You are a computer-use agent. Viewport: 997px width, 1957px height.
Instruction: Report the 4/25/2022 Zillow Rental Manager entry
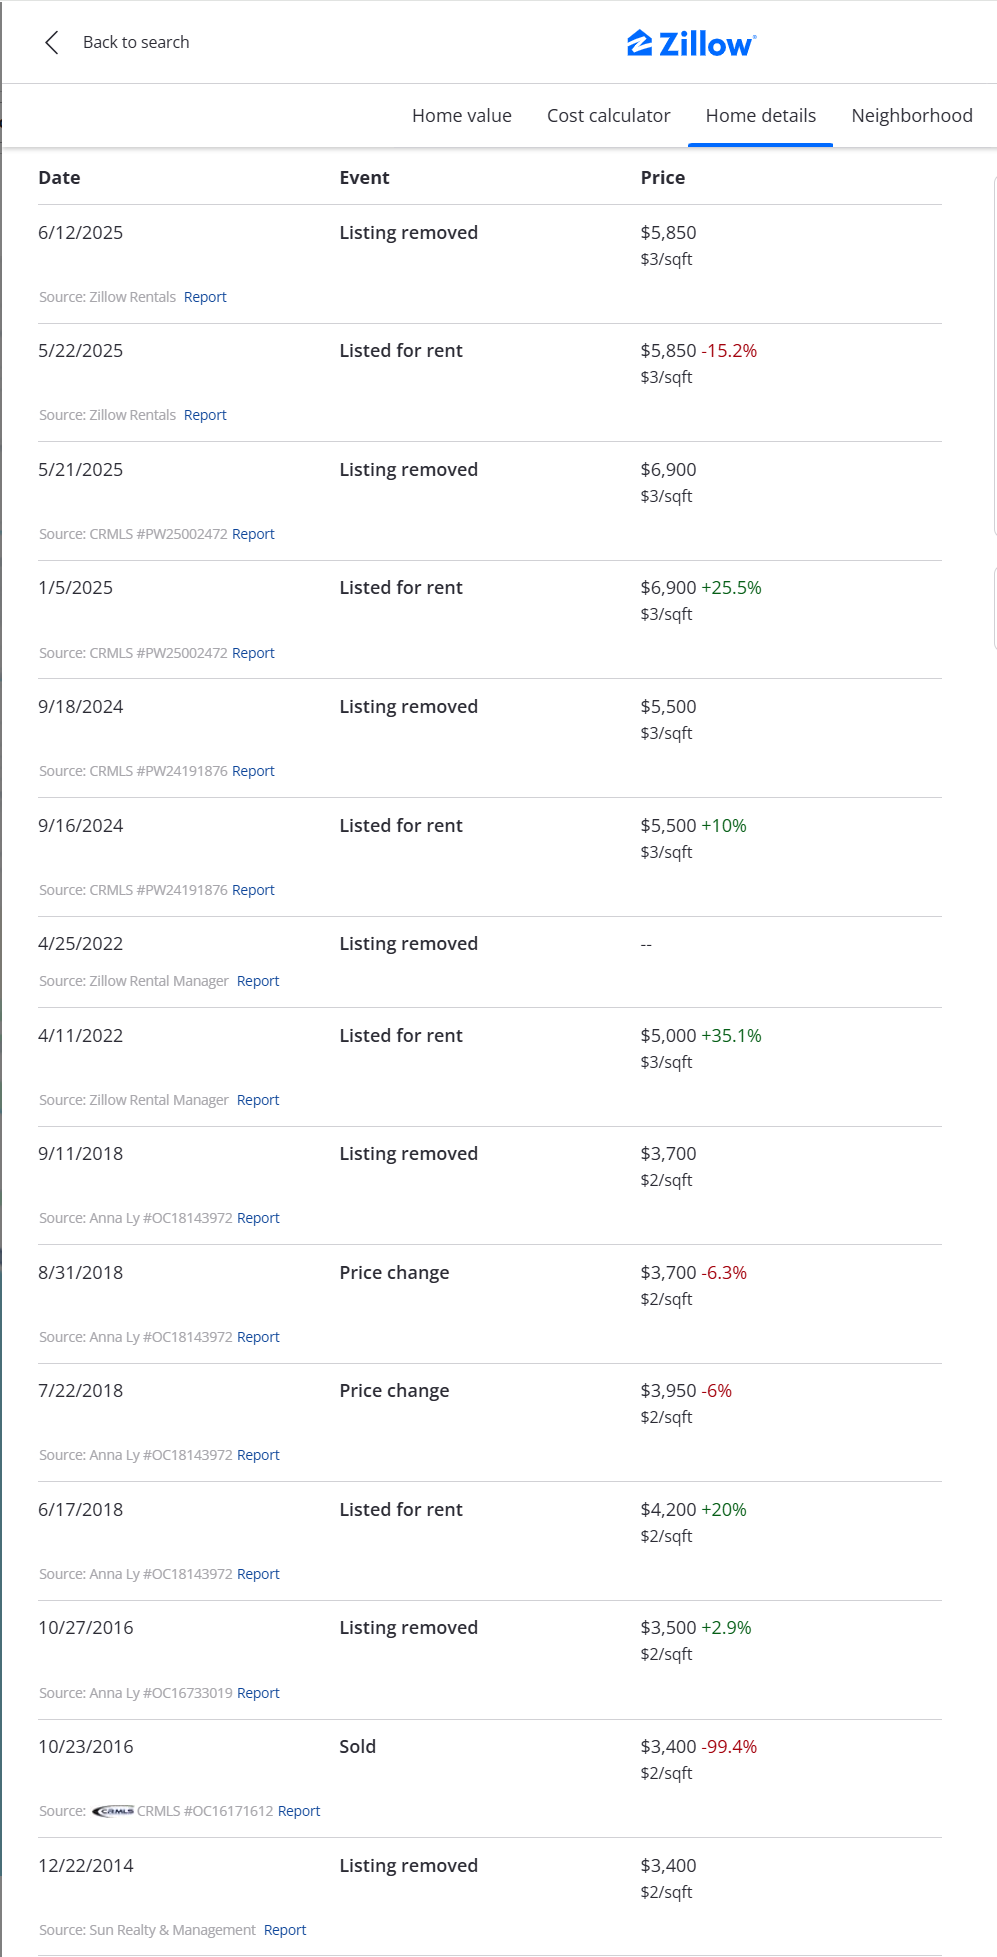point(258,981)
